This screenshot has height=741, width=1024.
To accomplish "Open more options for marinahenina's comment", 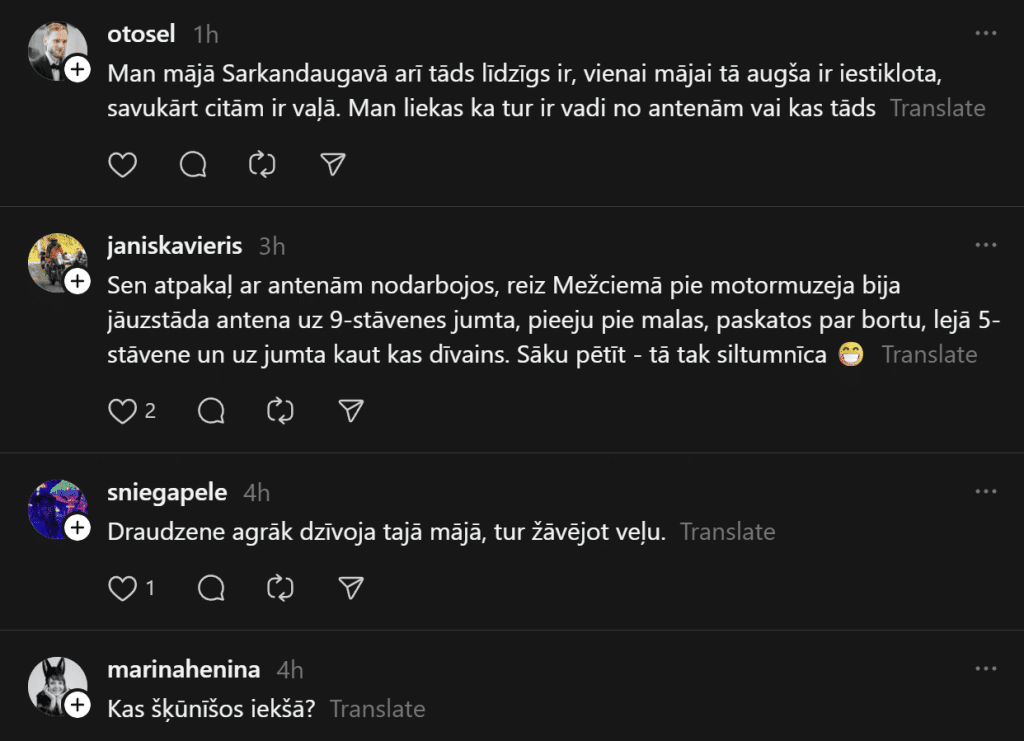I will [x=986, y=669].
